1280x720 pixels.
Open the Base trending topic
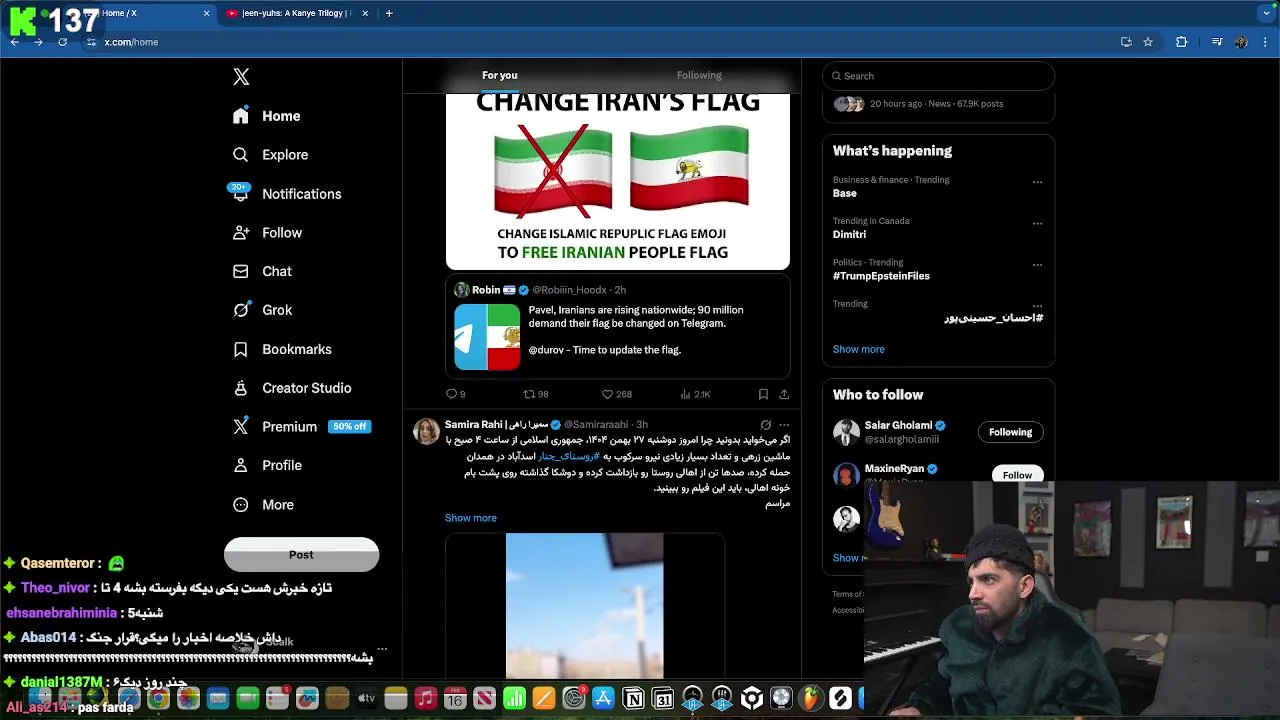(845, 193)
